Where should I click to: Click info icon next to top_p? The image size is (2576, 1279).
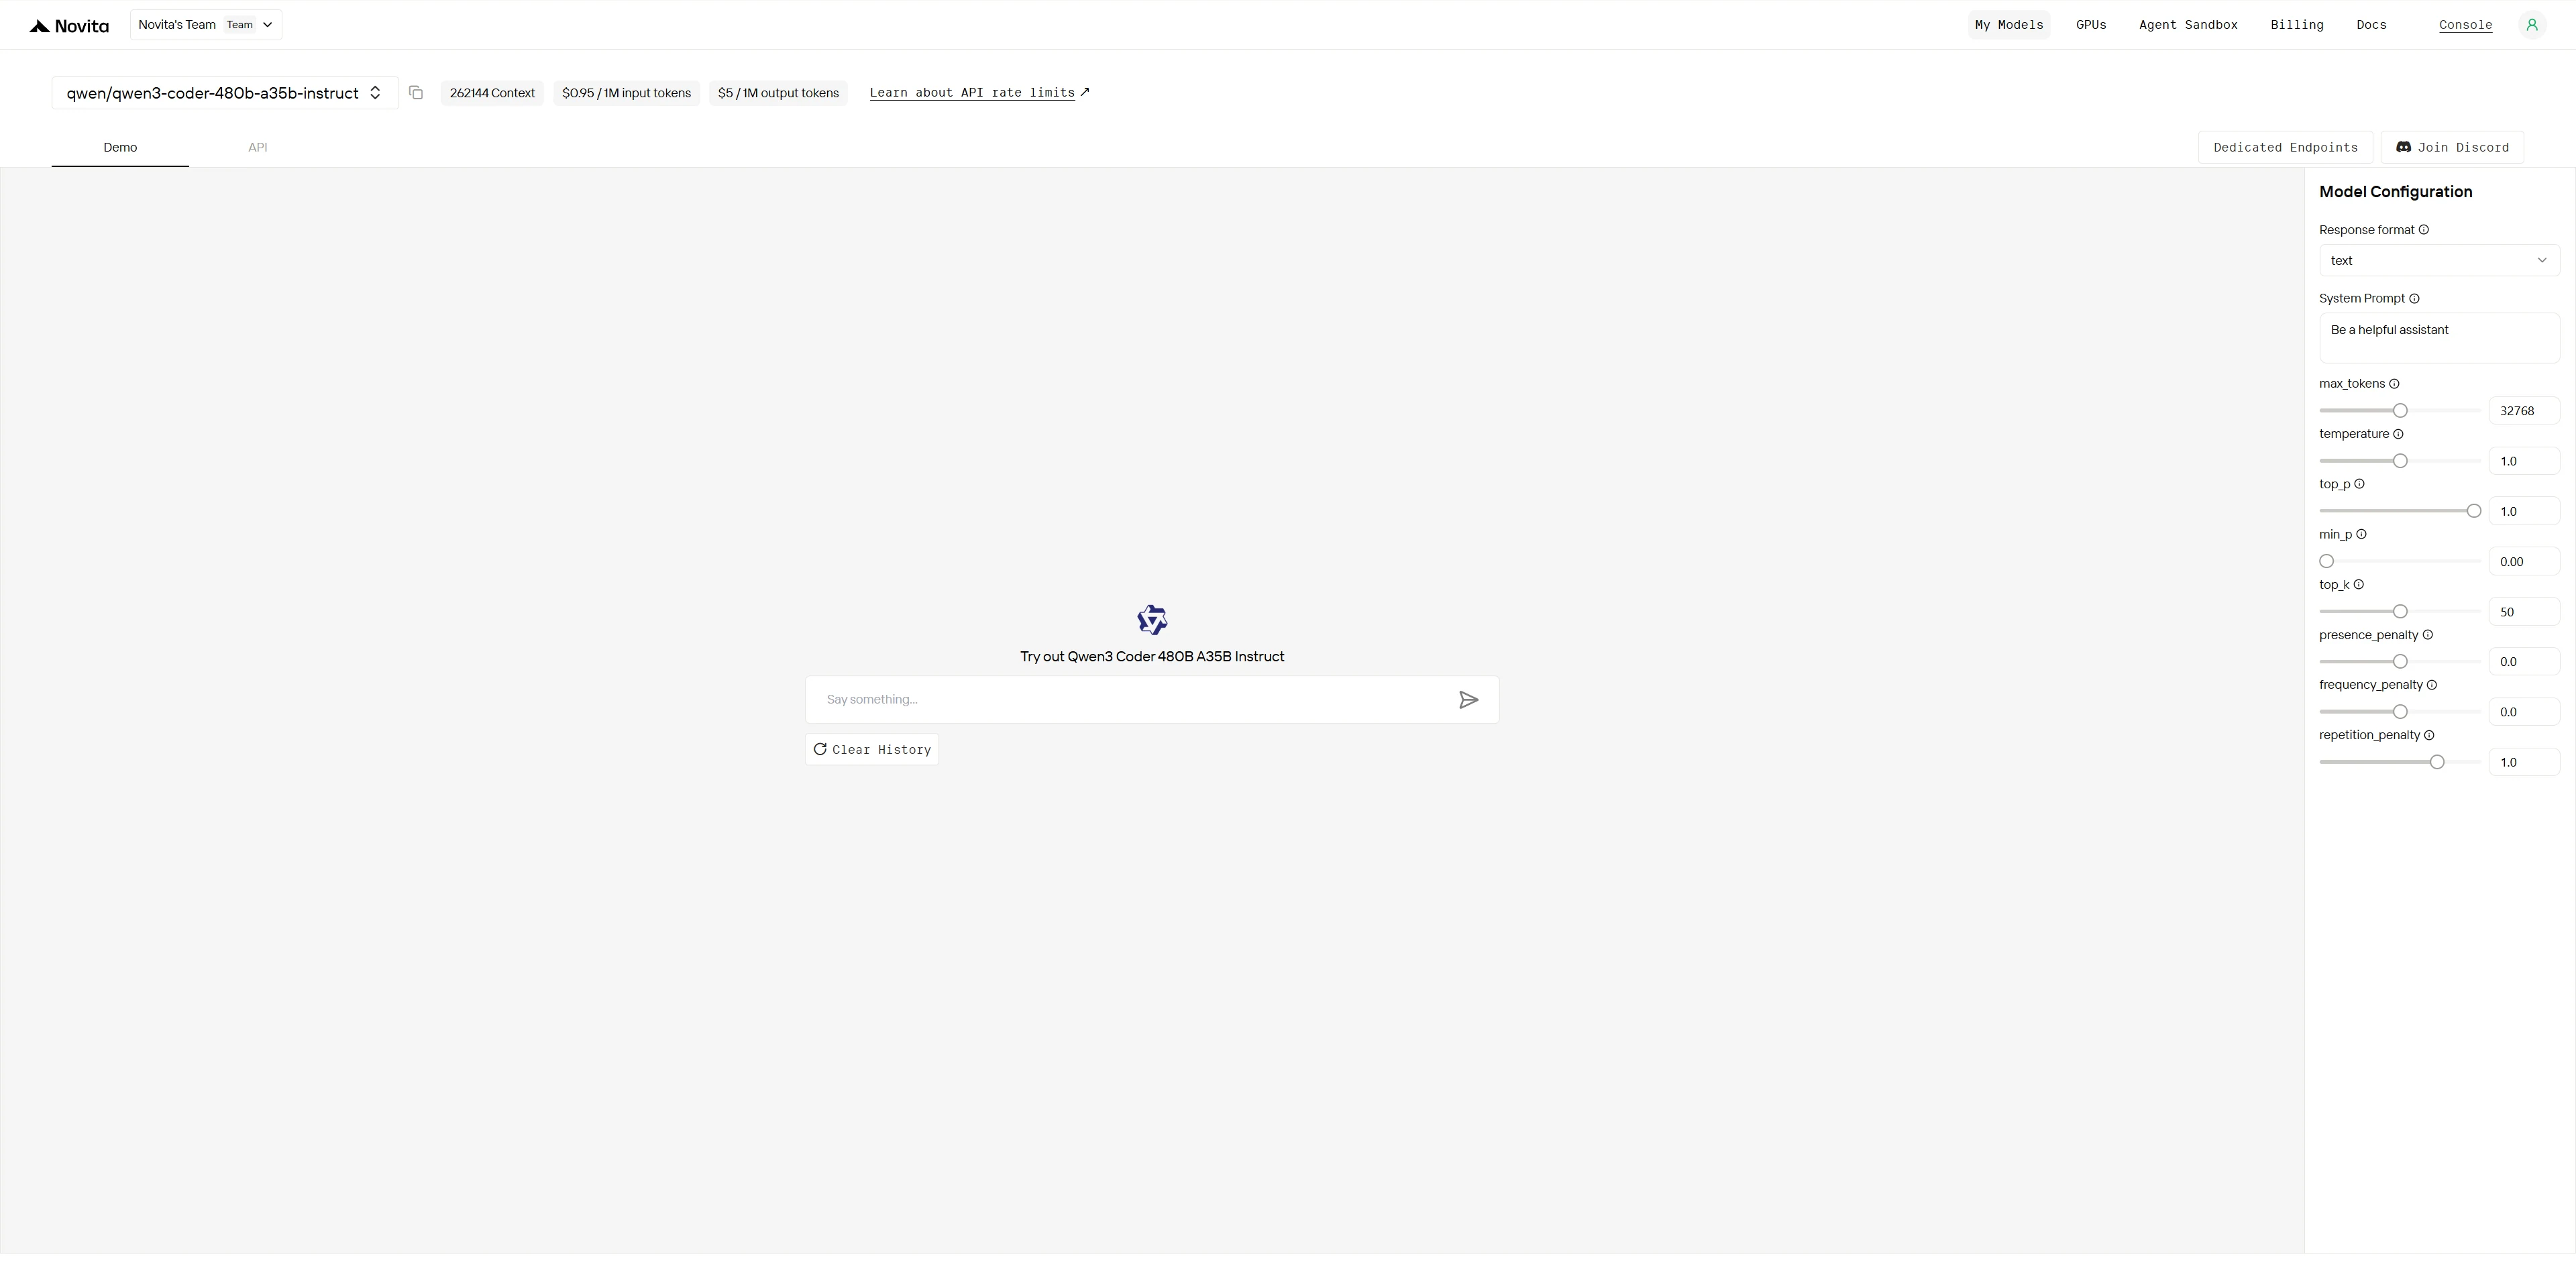(2359, 484)
